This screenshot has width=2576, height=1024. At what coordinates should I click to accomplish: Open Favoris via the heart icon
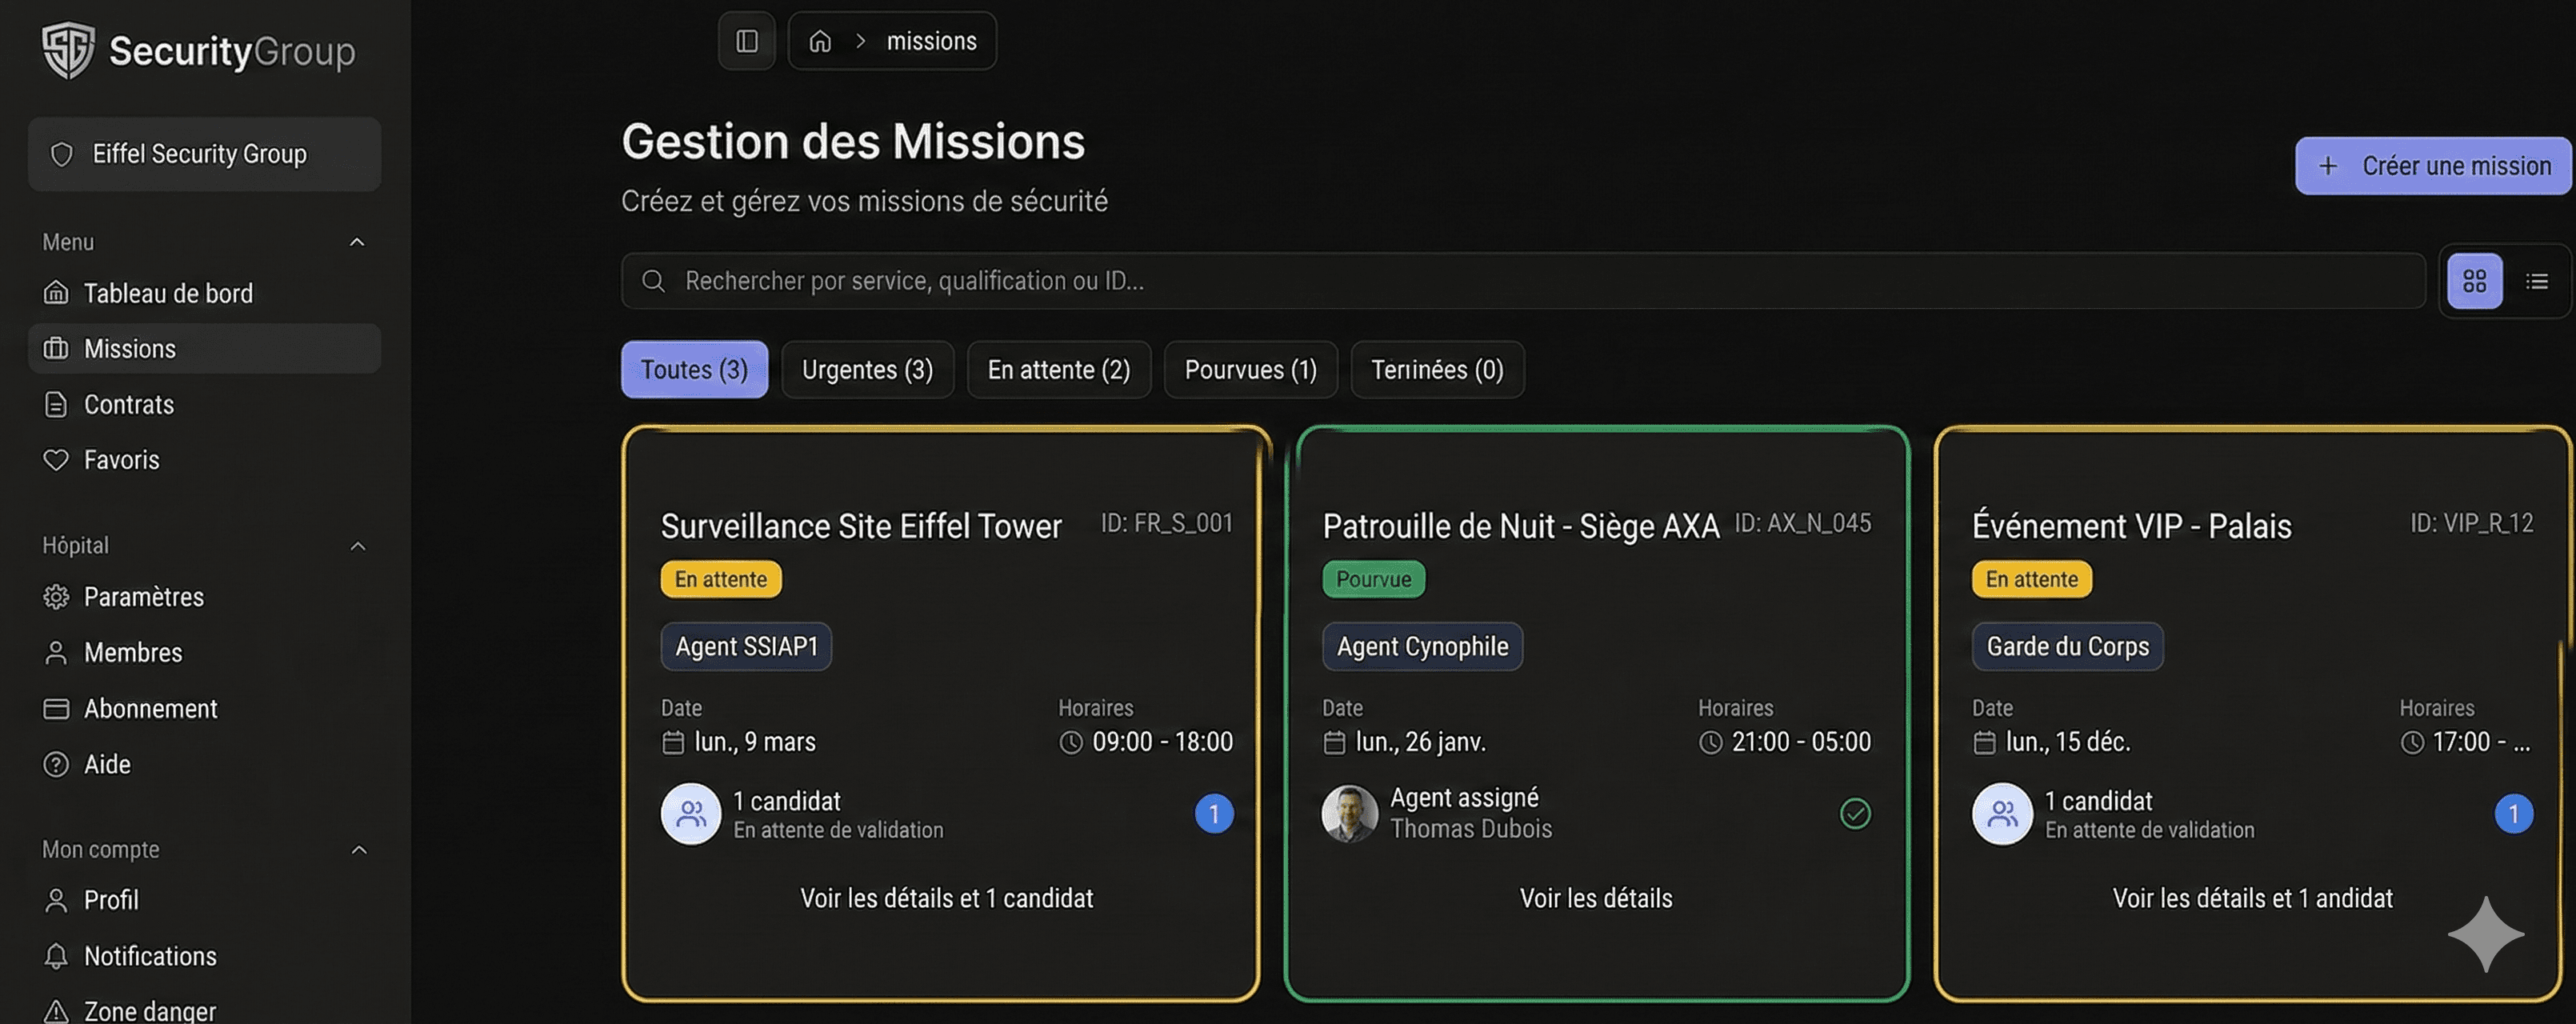[57, 459]
